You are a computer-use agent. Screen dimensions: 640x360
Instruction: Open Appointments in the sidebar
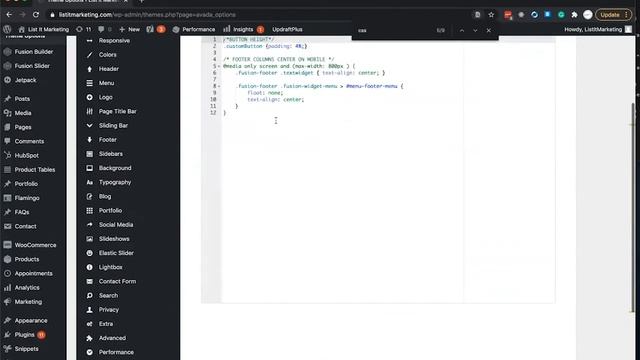(33, 273)
